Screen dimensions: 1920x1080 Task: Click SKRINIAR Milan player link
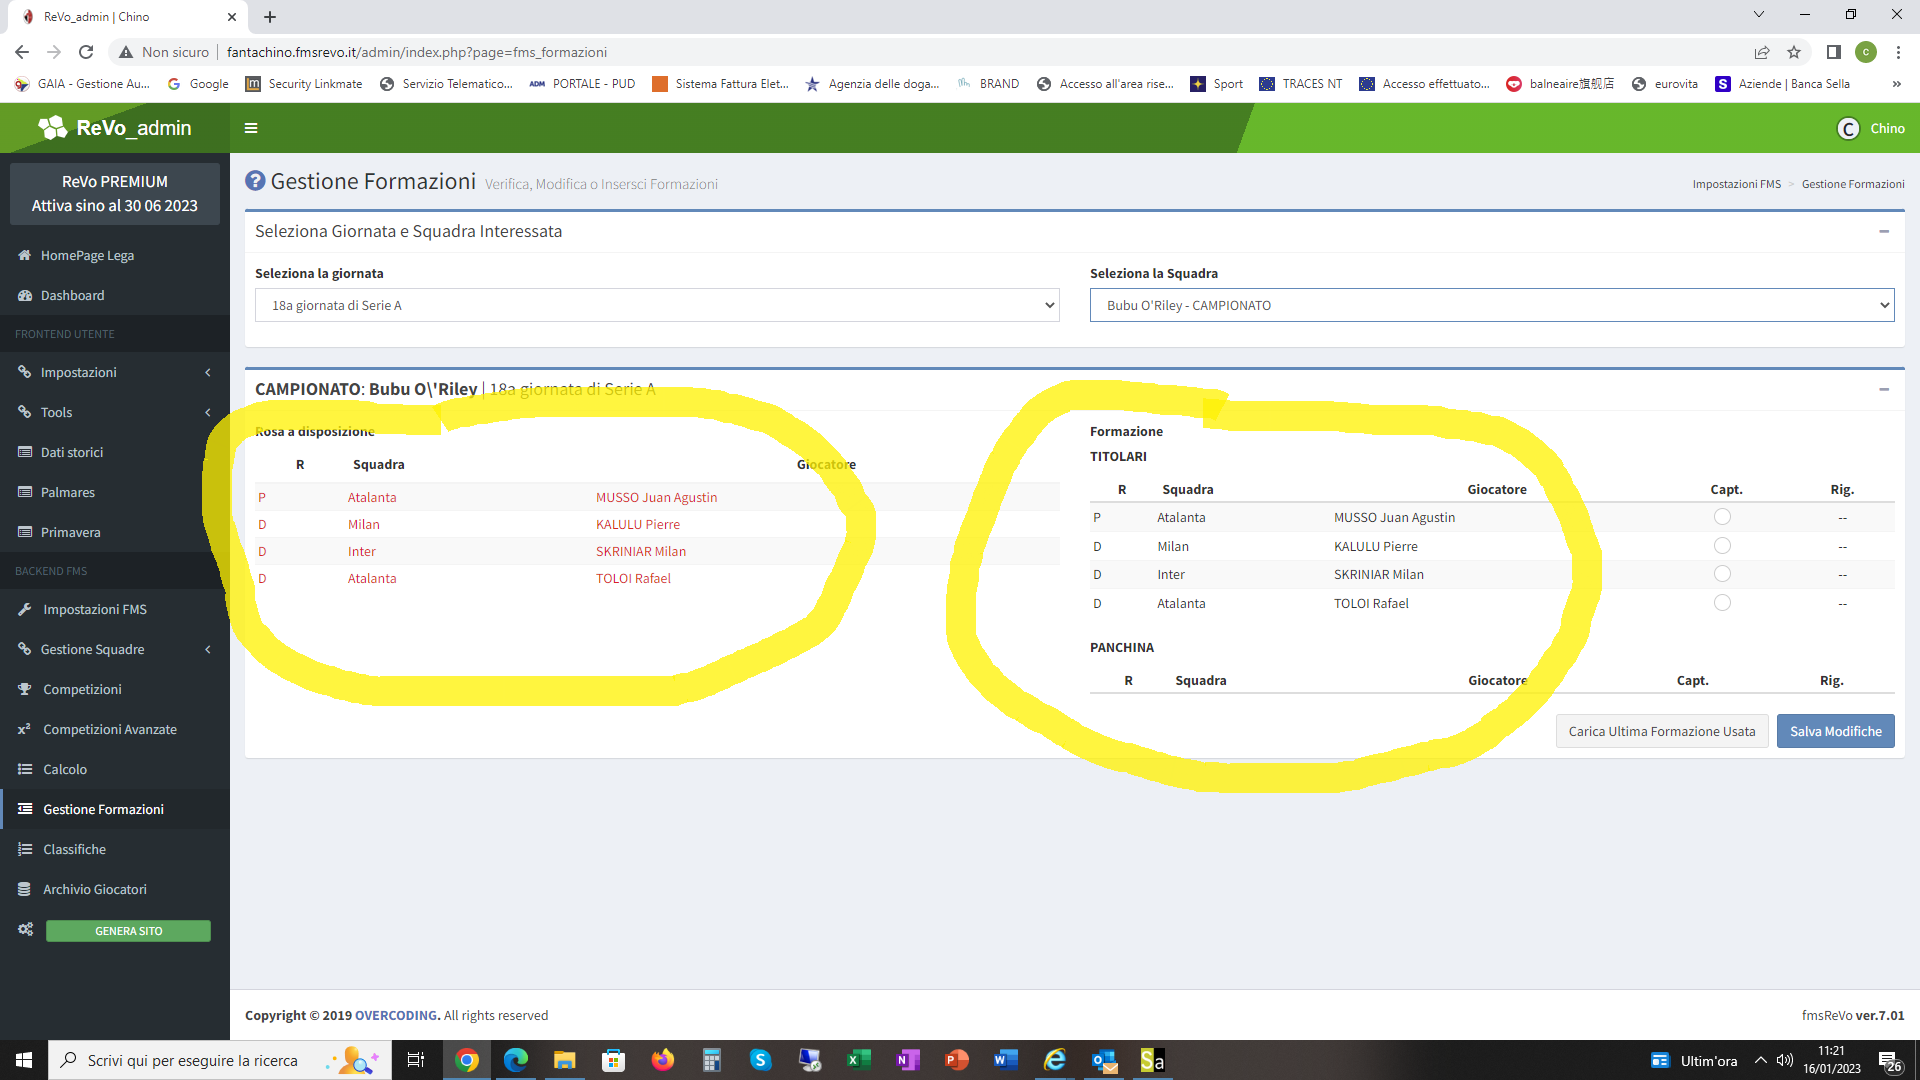point(640,551)
